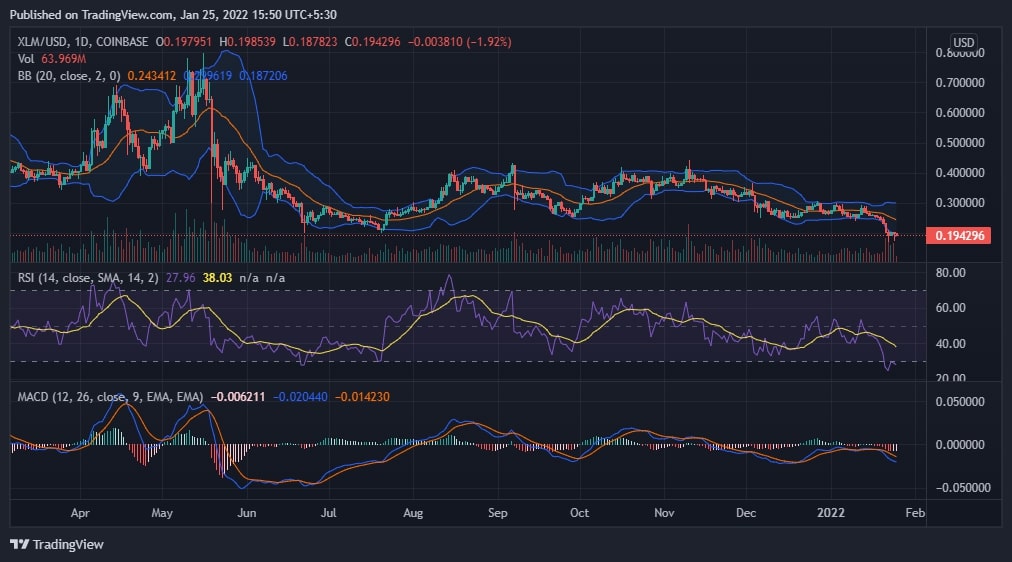Image resolution: width=1012 pixels, height=562 pixels.
Task: Click the change value -0.003810 (-1.92%)
Action: (x=460, y=42)
